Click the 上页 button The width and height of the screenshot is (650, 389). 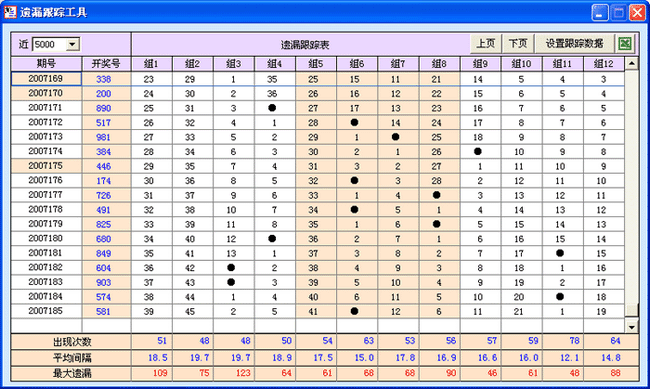(x=485, y=44)
